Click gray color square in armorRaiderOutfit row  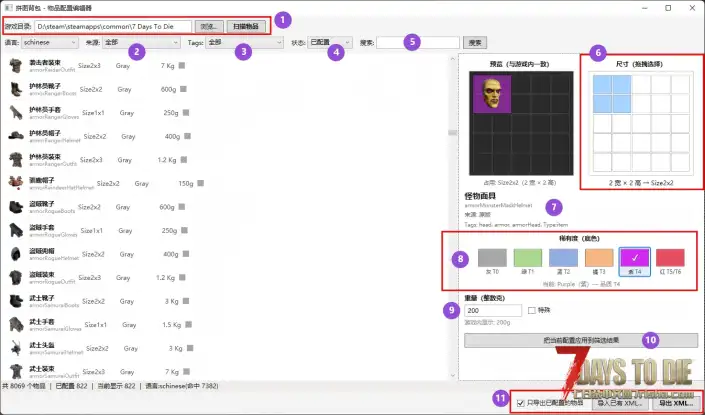coord(182,66)
